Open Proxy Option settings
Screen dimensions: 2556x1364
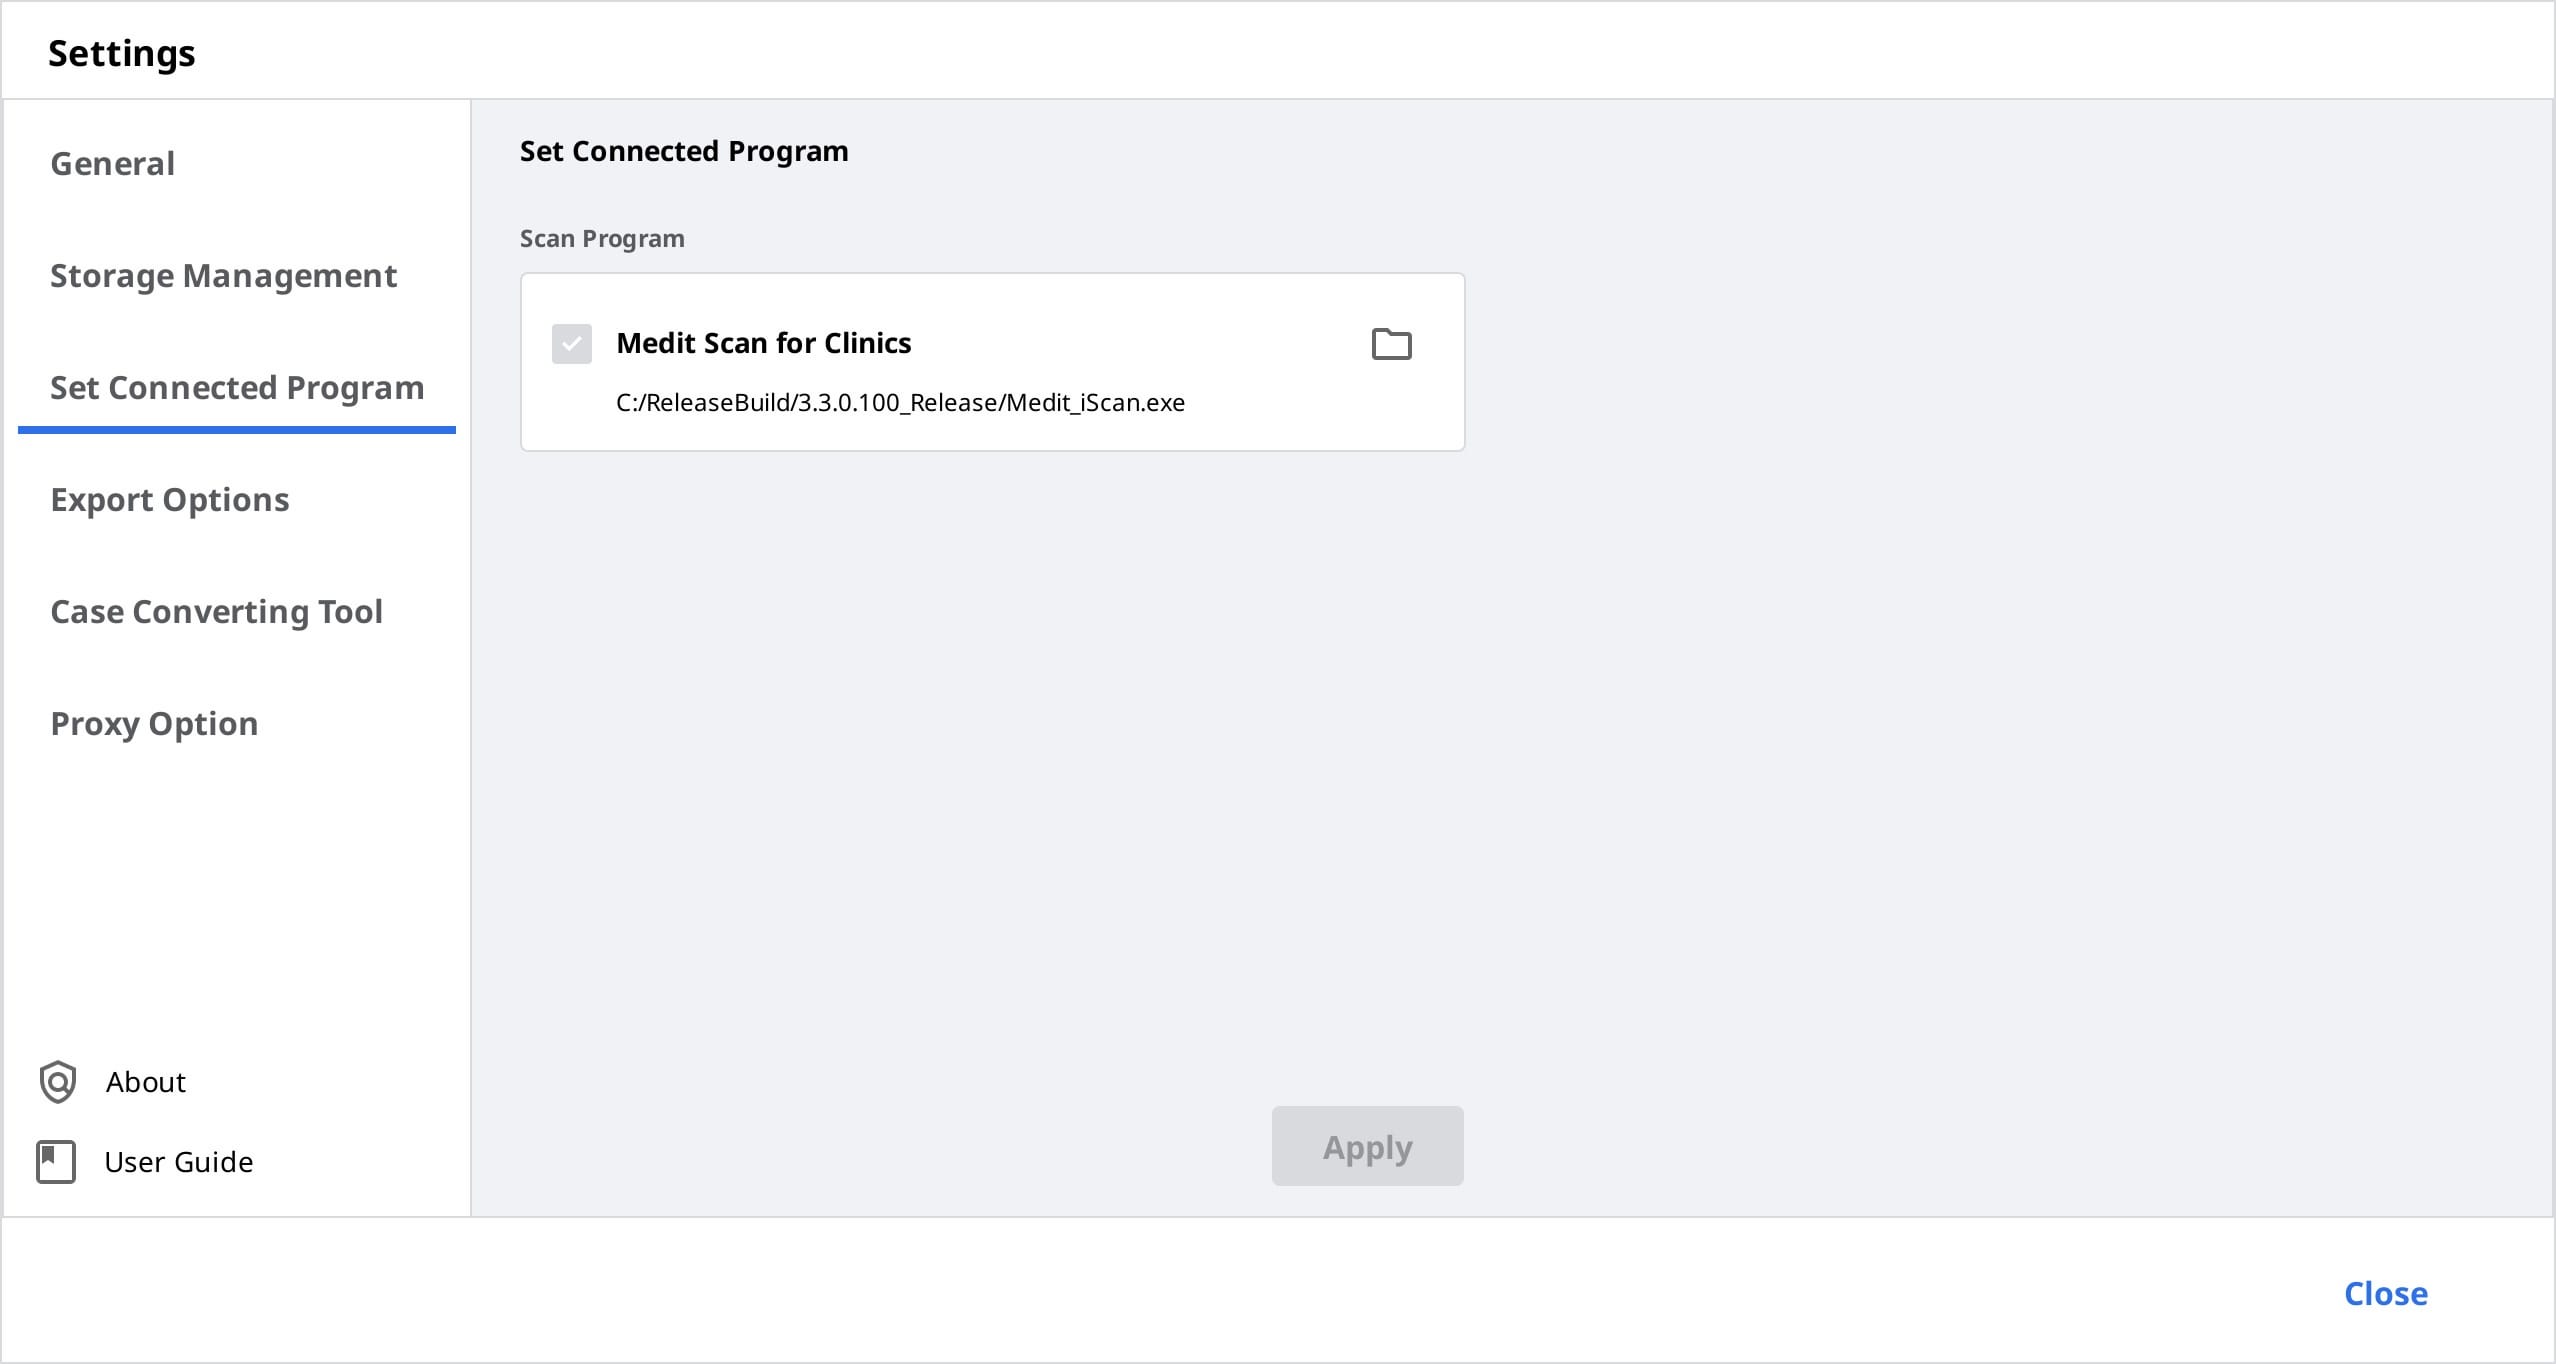156,723
